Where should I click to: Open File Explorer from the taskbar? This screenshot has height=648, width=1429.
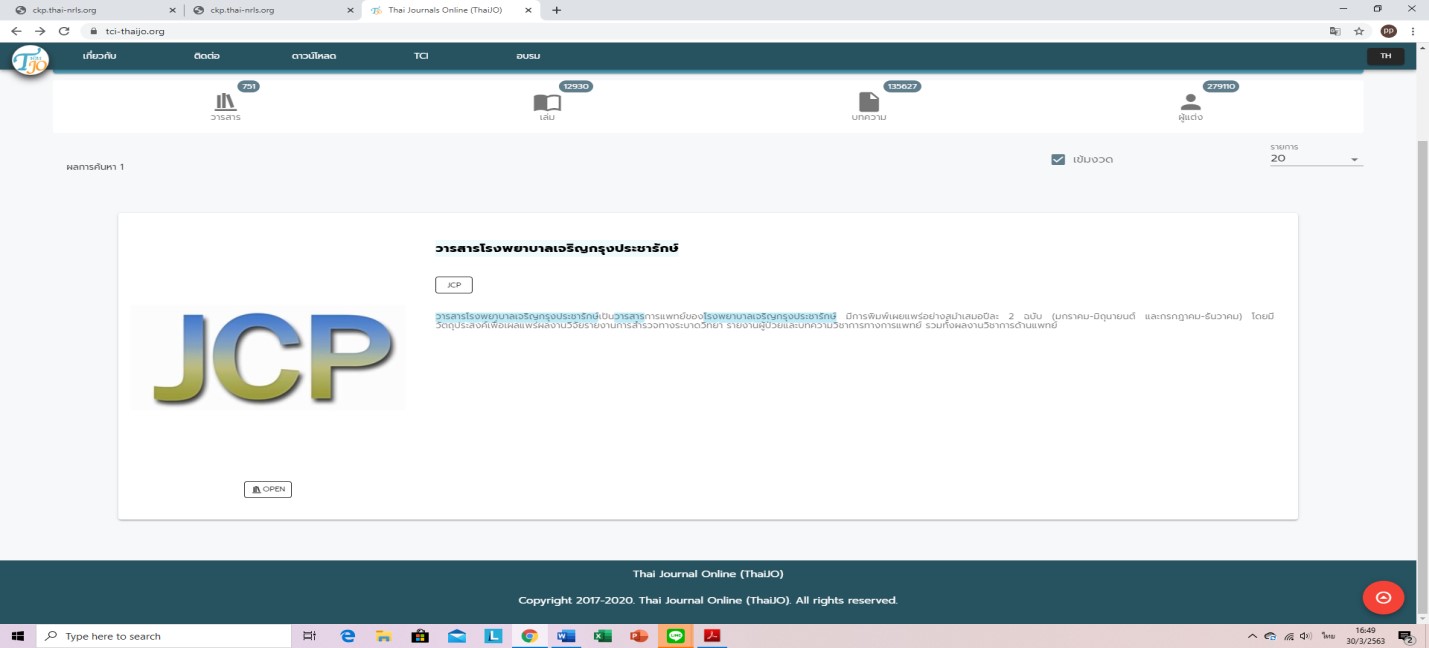(382, 636)
